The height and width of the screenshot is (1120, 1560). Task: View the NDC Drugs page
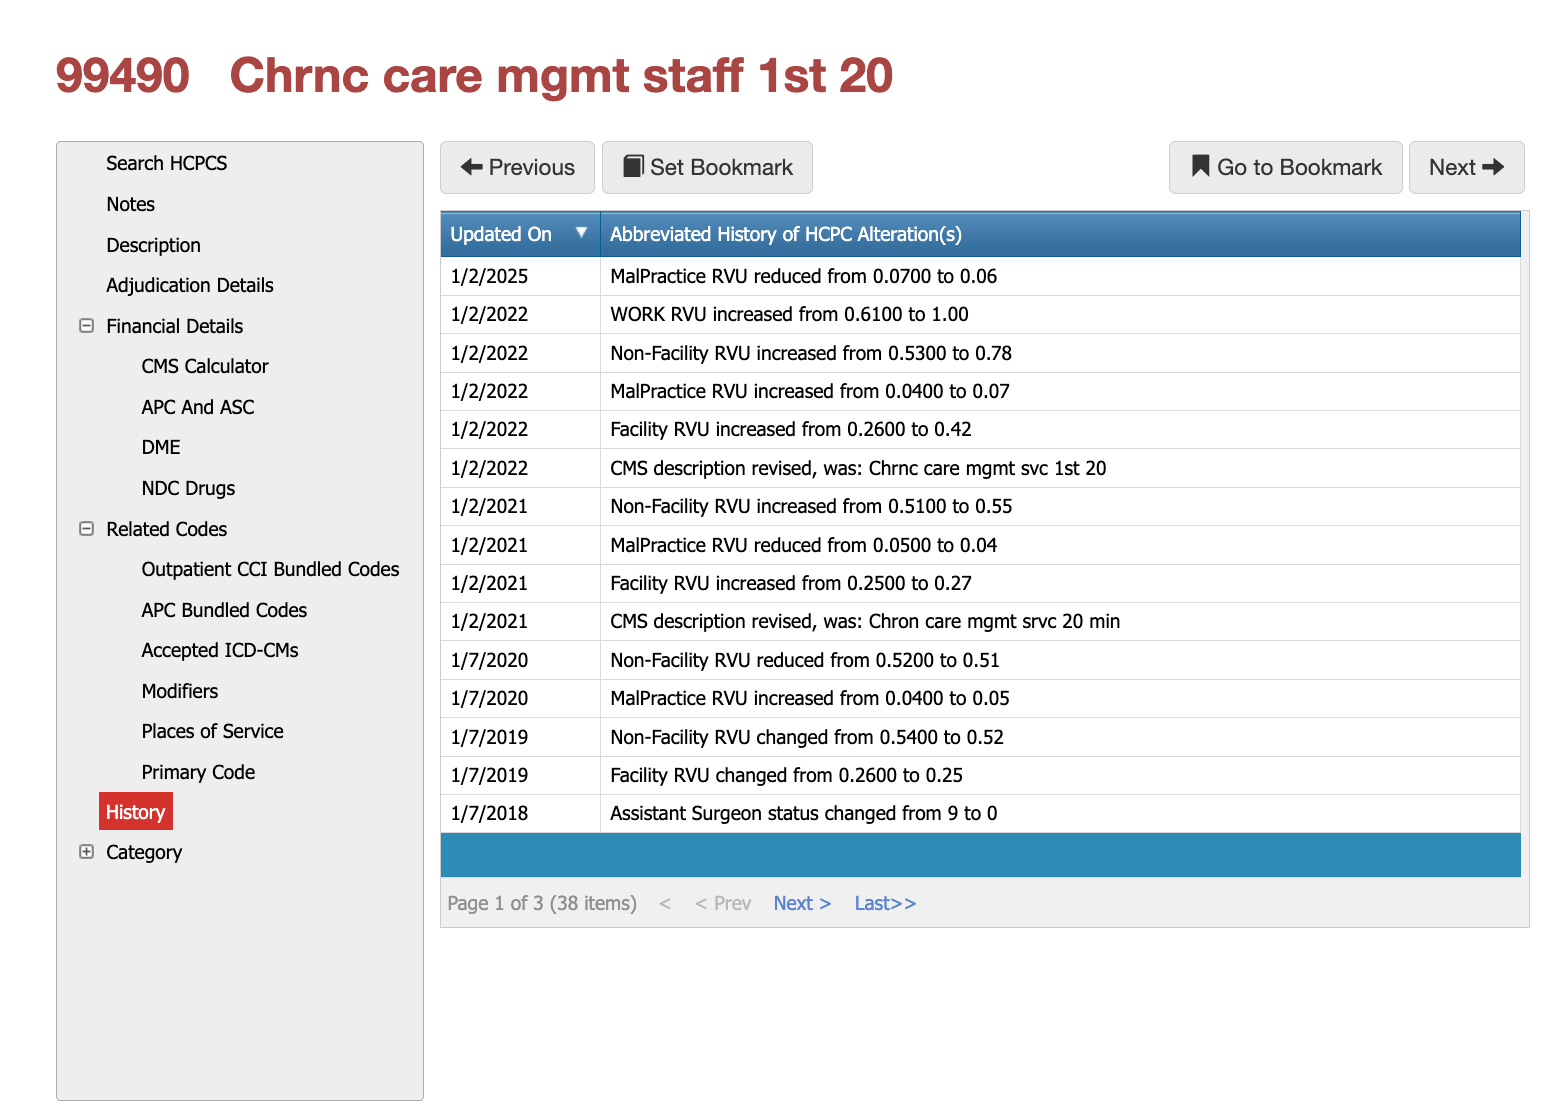[188, 488]
